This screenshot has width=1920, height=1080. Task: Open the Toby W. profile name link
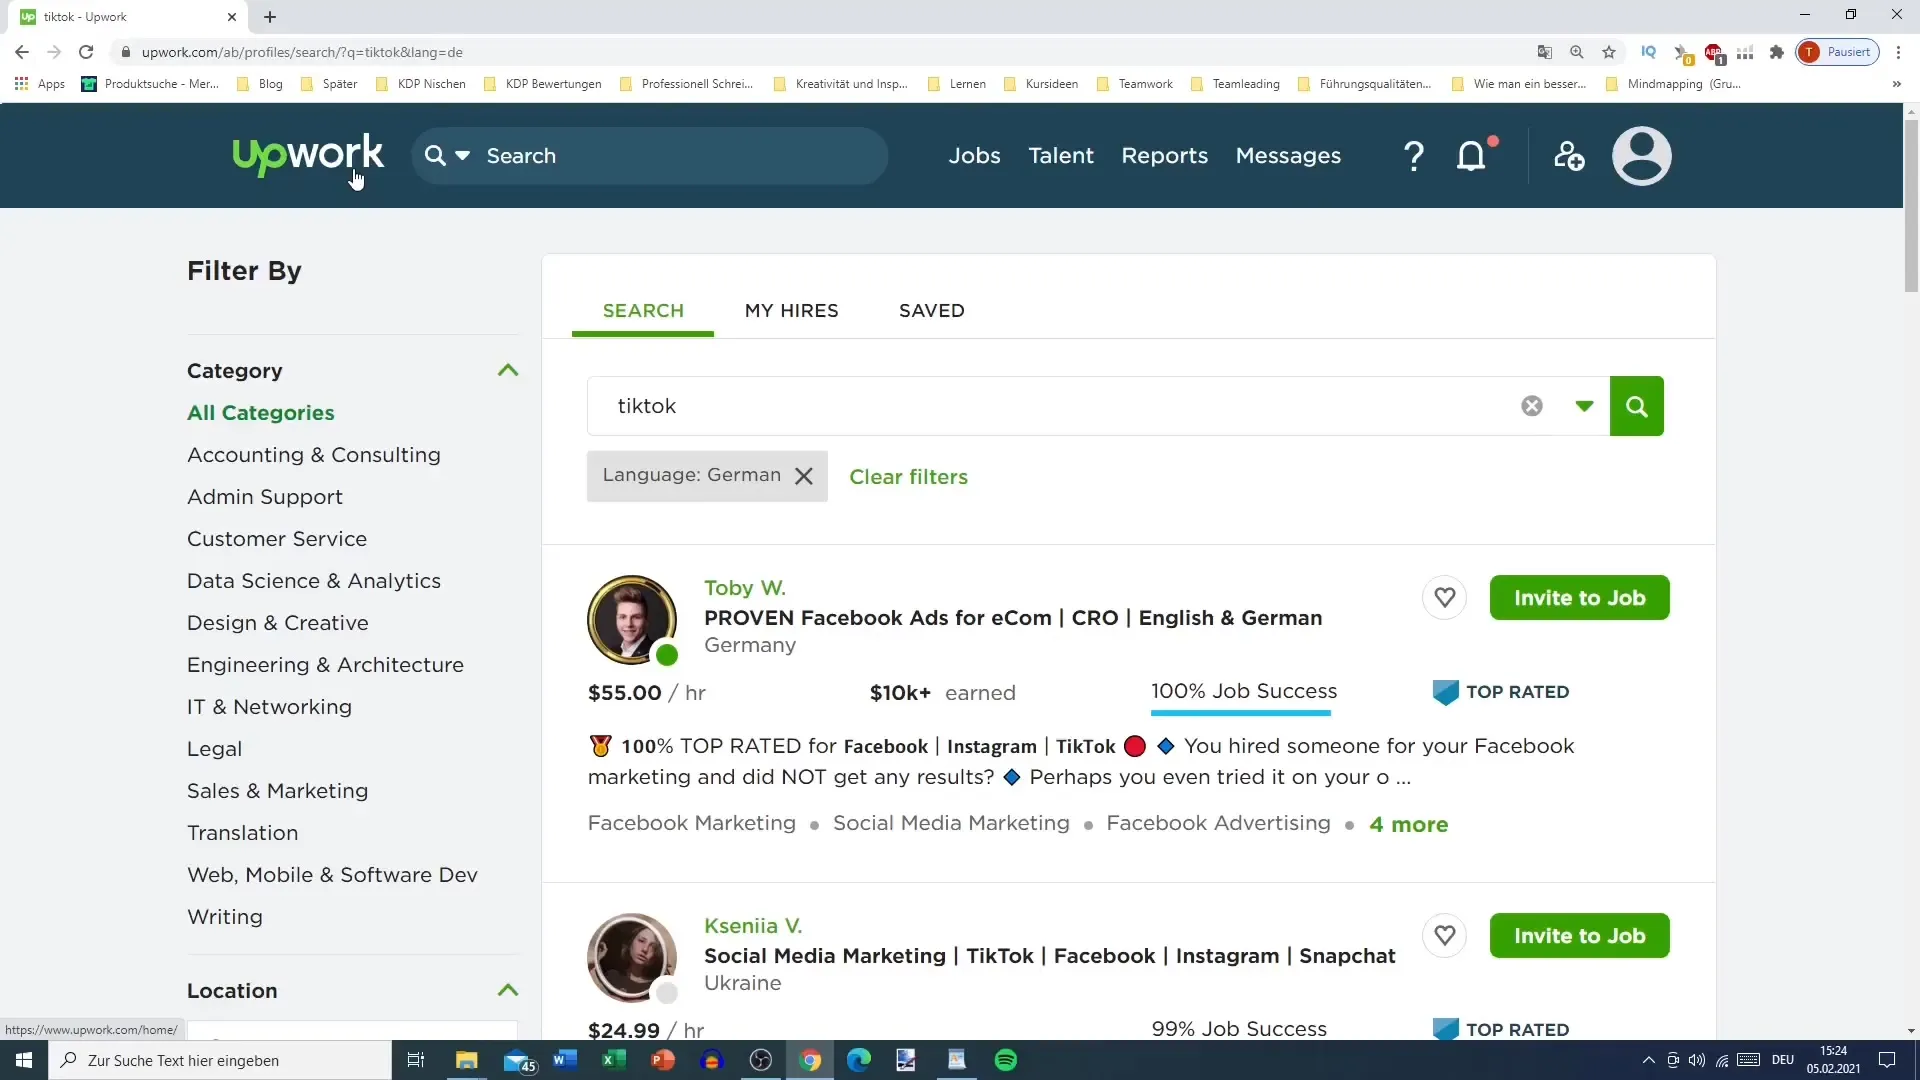click(744, 588)
